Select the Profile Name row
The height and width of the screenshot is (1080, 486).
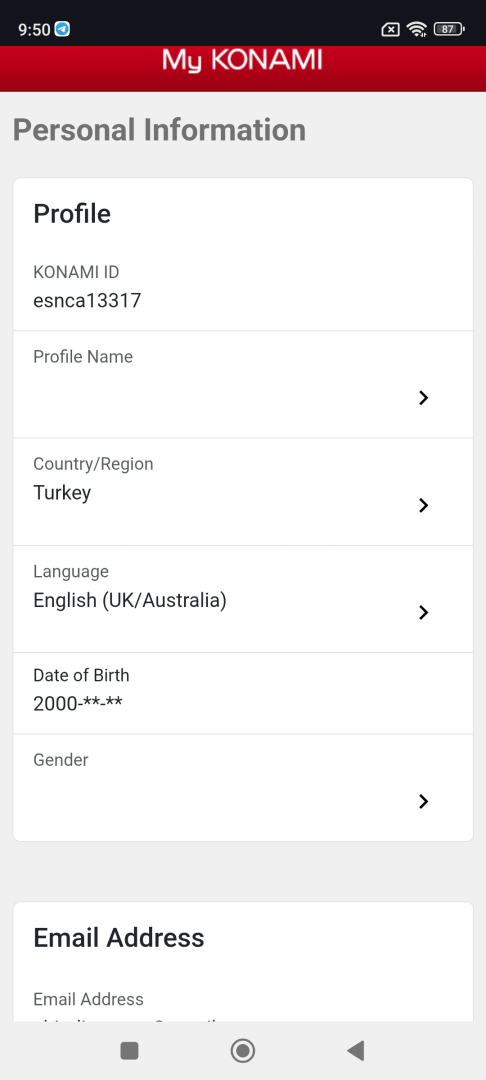243,384
